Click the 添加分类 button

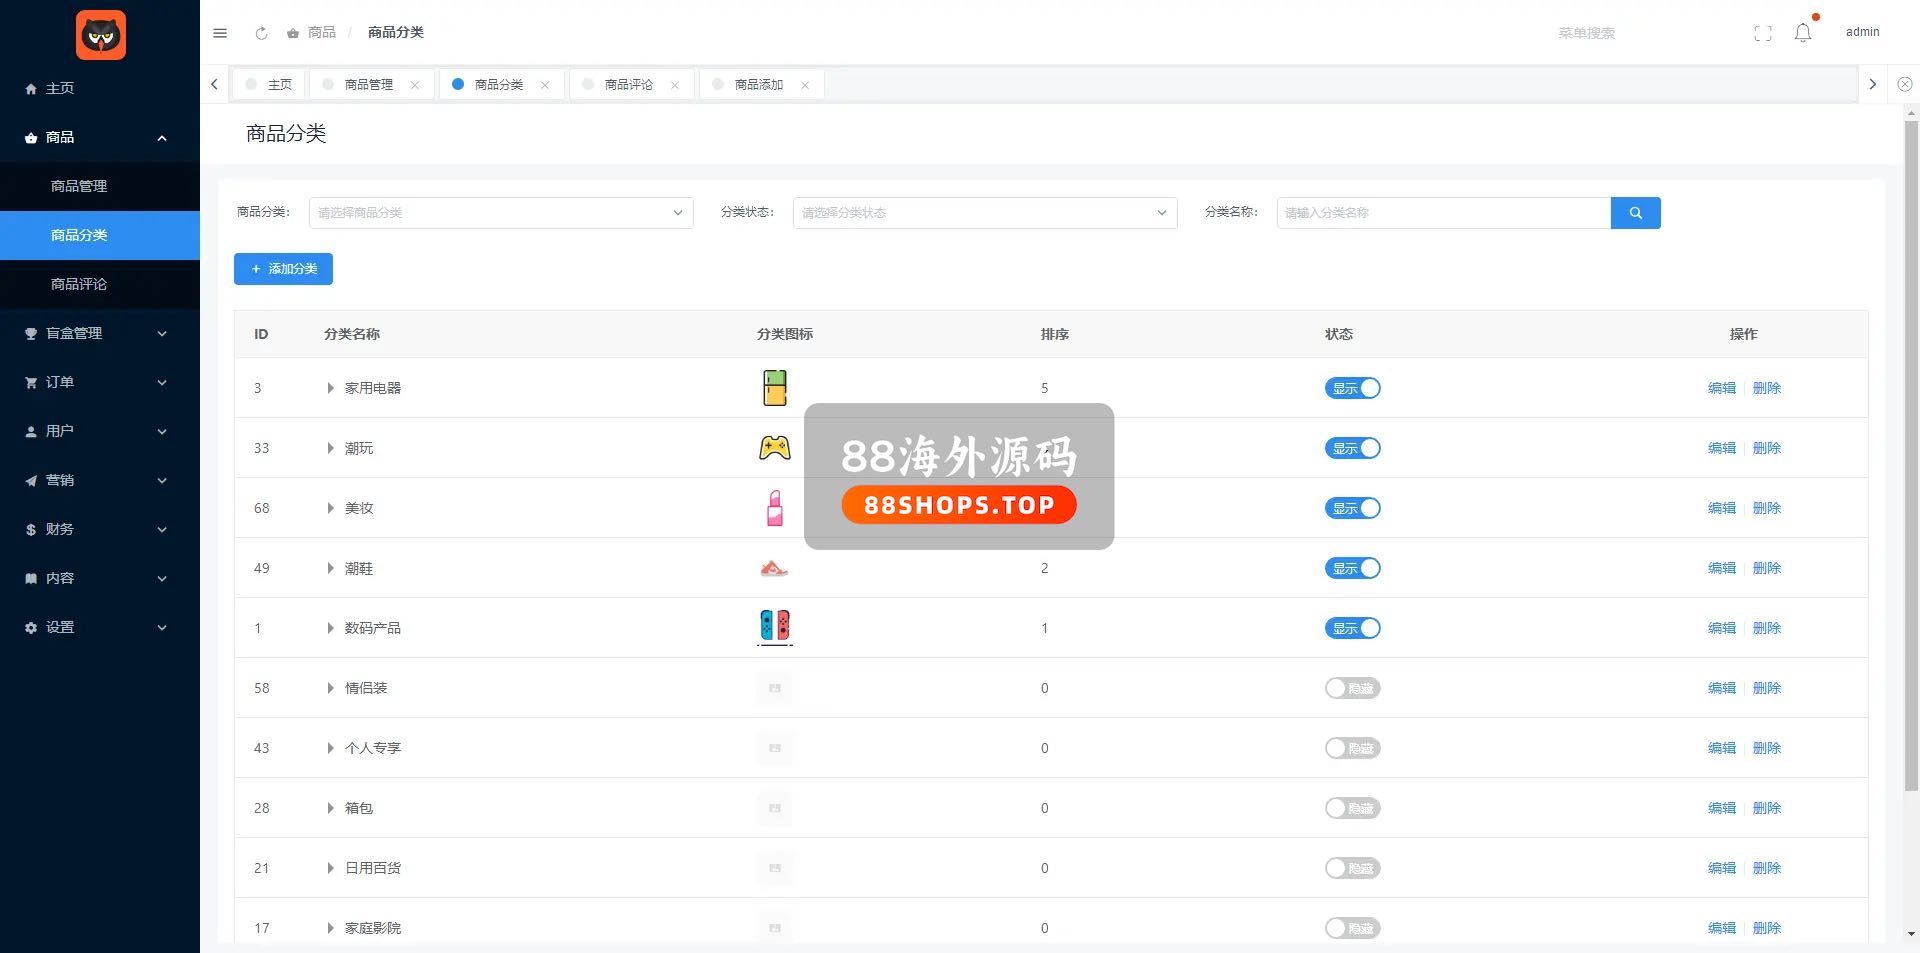(x=283, y=269)
